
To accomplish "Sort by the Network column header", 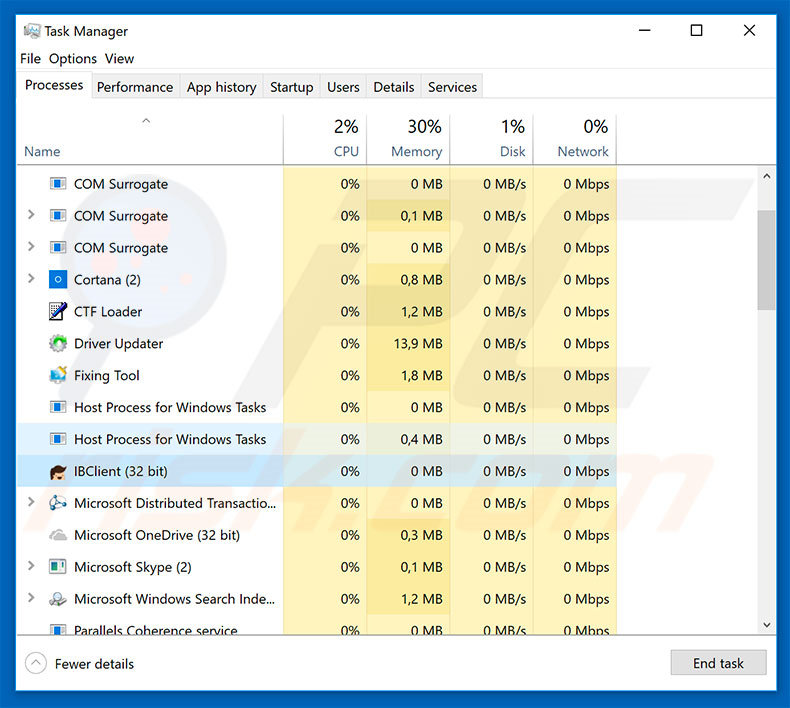I will pos(575,139).
